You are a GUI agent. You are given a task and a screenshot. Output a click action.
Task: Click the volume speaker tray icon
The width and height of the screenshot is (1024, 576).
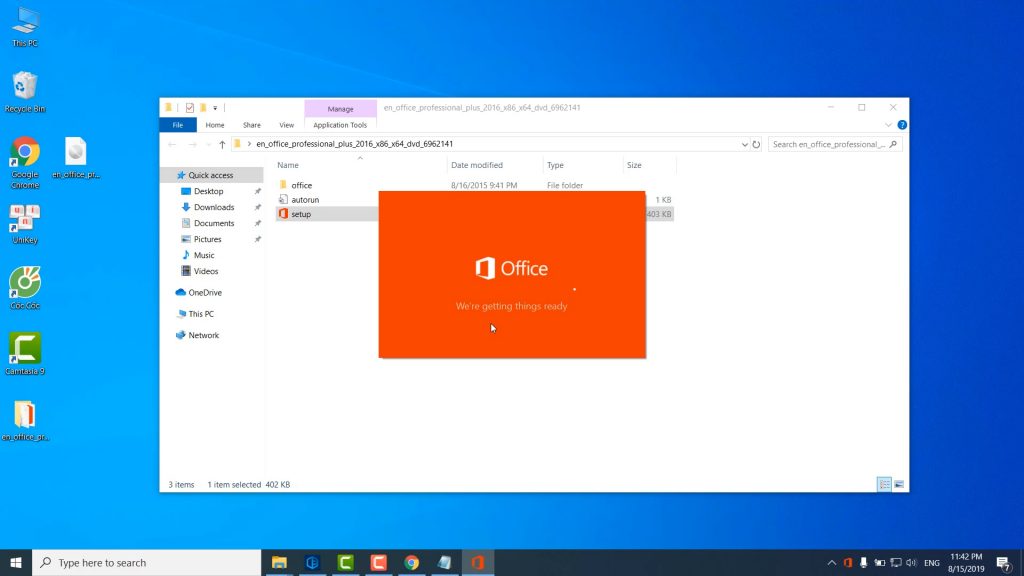click(912, 562)
